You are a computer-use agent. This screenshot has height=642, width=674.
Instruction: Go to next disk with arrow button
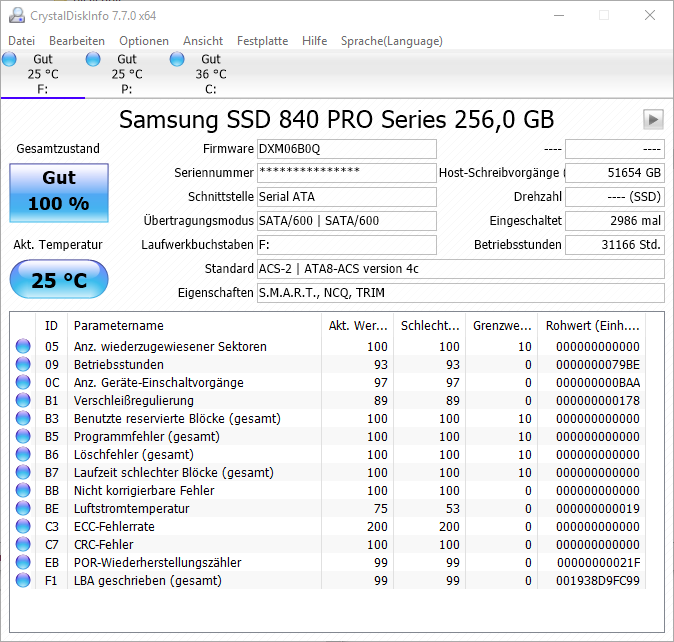[653, 119]
